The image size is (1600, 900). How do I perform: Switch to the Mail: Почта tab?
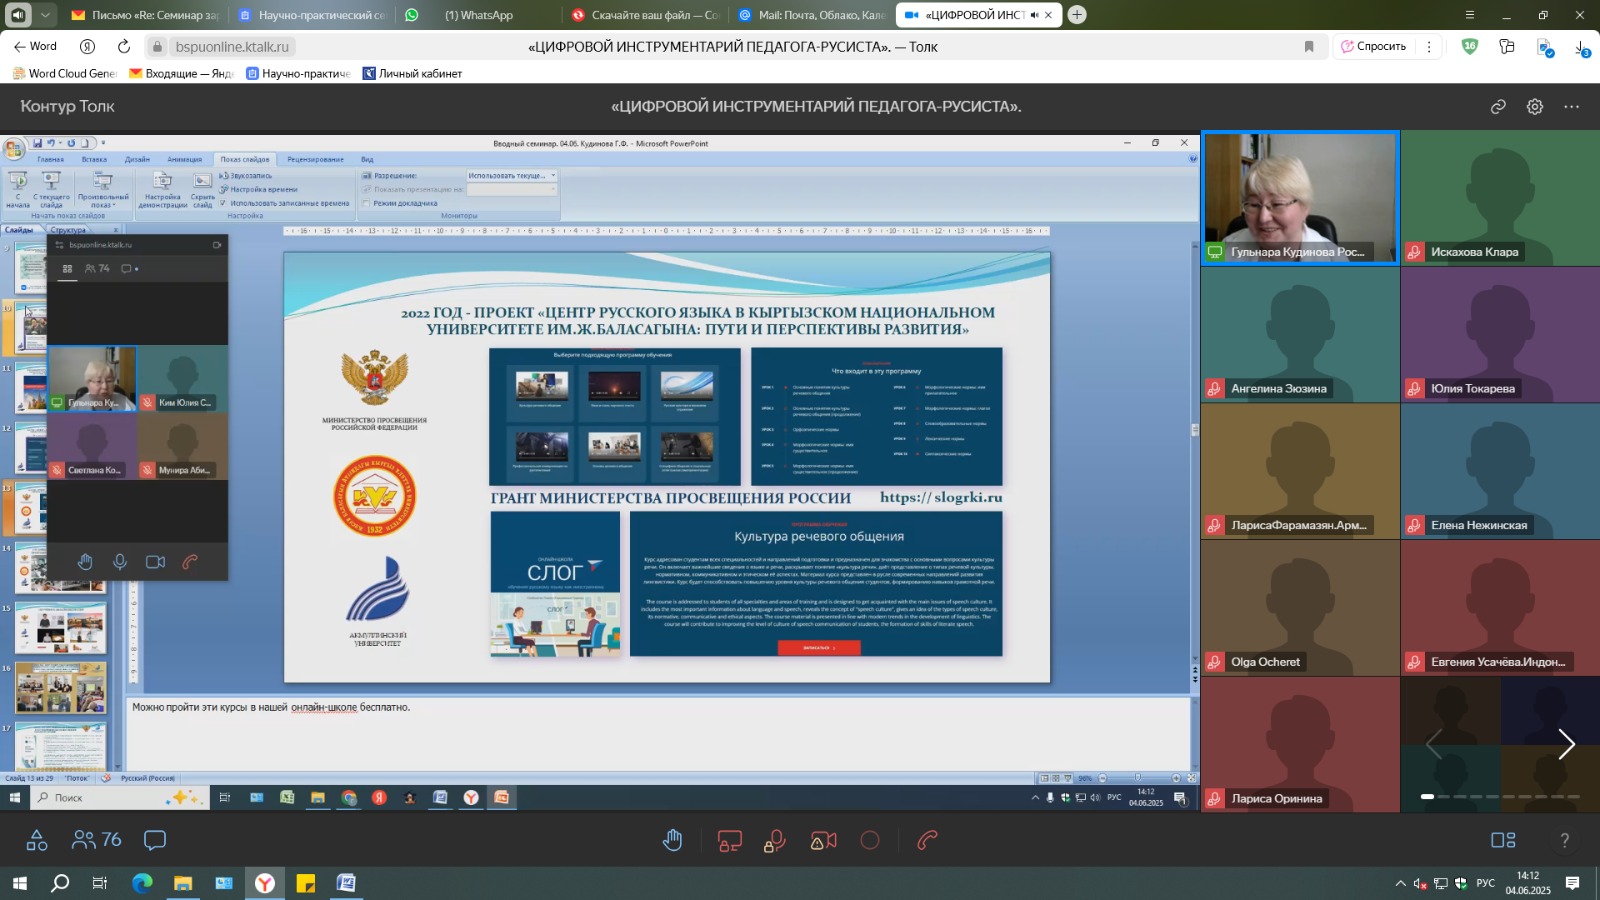(x=811, y=15)
